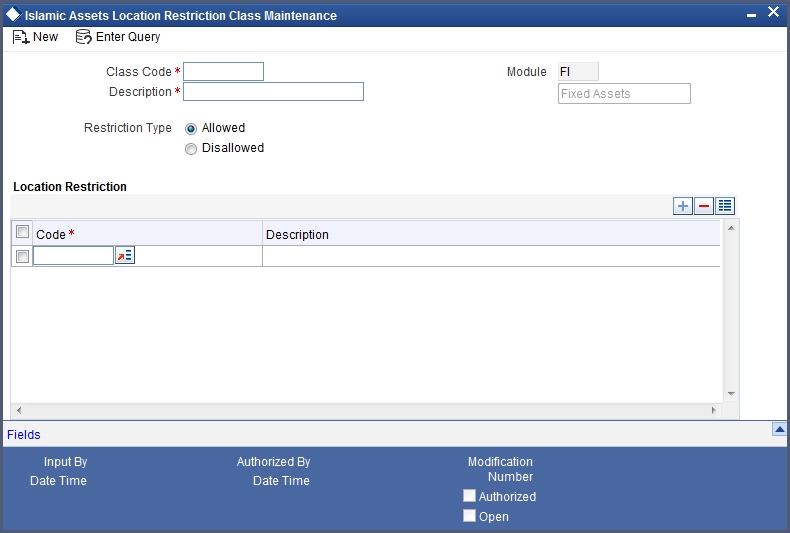Click the horizontal scroll right arrow
Viewport: 790px width, 533px height.
point(713,411)
